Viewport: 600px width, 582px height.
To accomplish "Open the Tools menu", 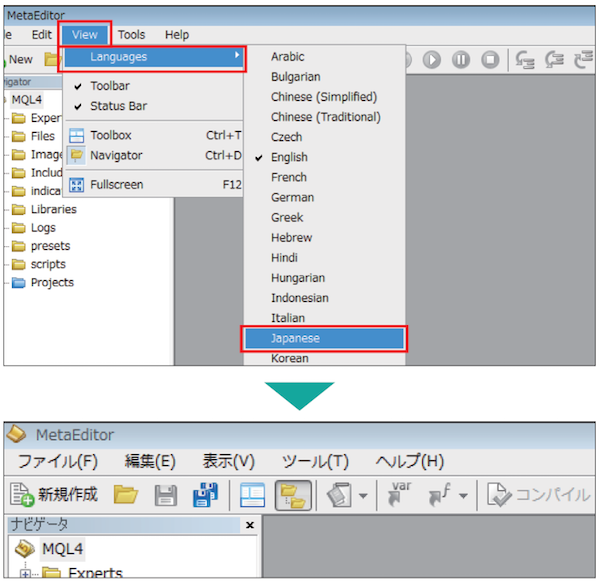I will point(131,35).
